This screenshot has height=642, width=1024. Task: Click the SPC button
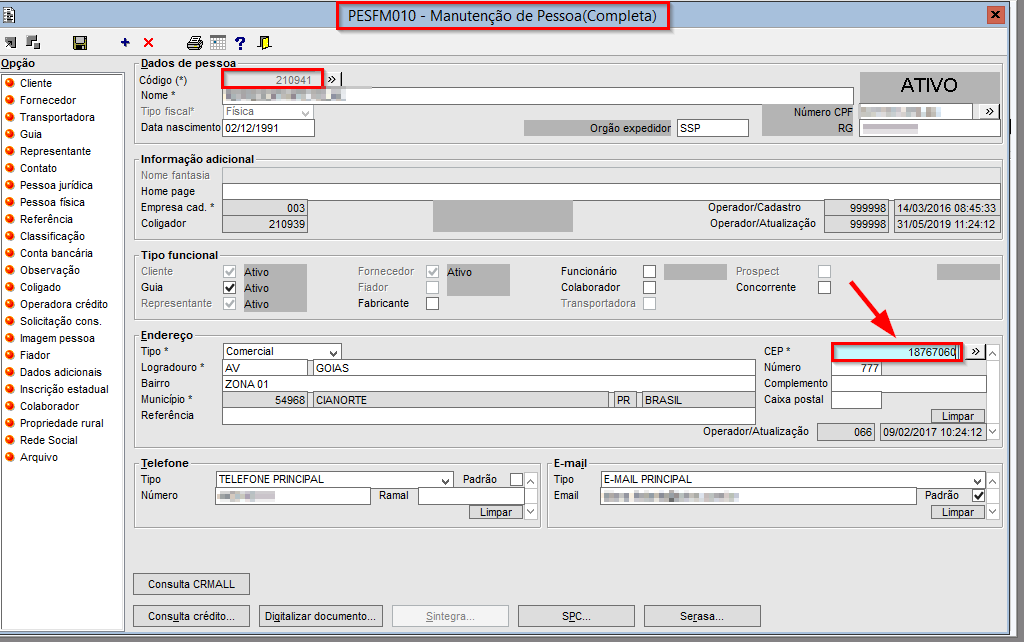[x=576, y=616]
